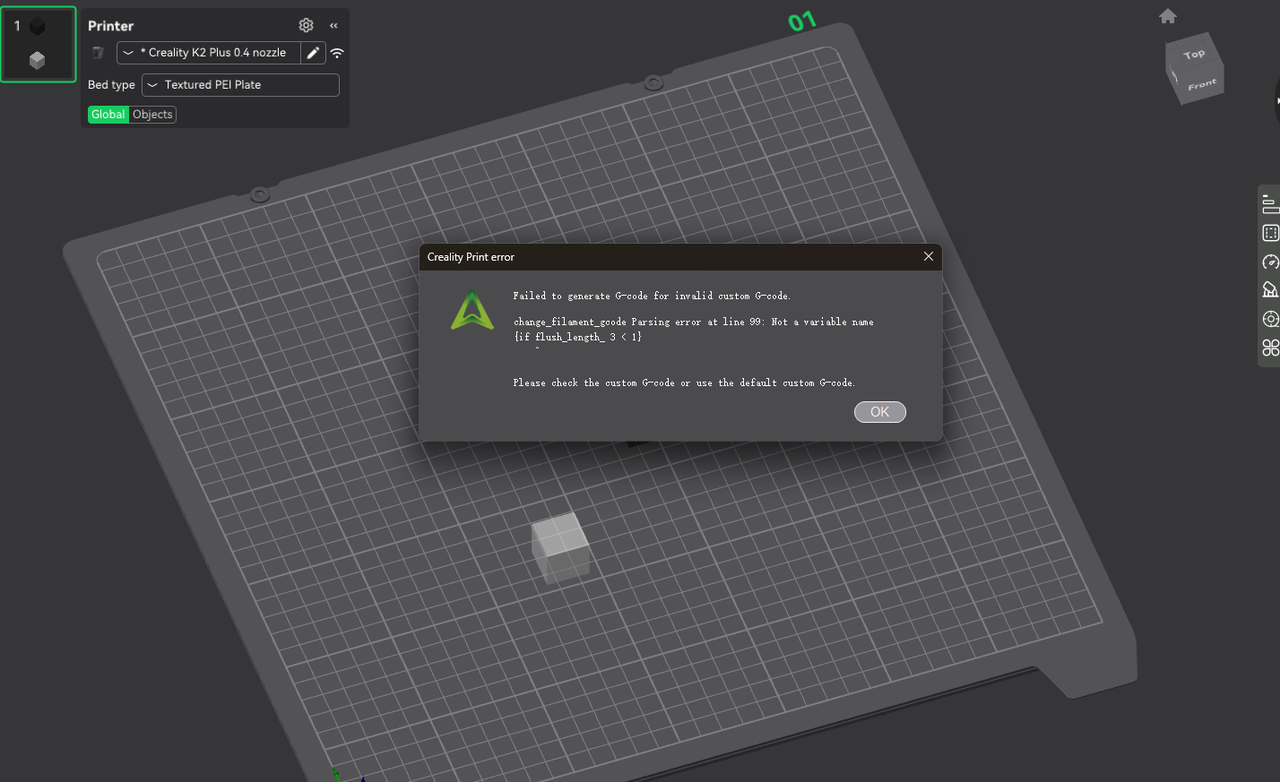
Task: Open printer settings gear icon
Action: [x=306, y=25]
